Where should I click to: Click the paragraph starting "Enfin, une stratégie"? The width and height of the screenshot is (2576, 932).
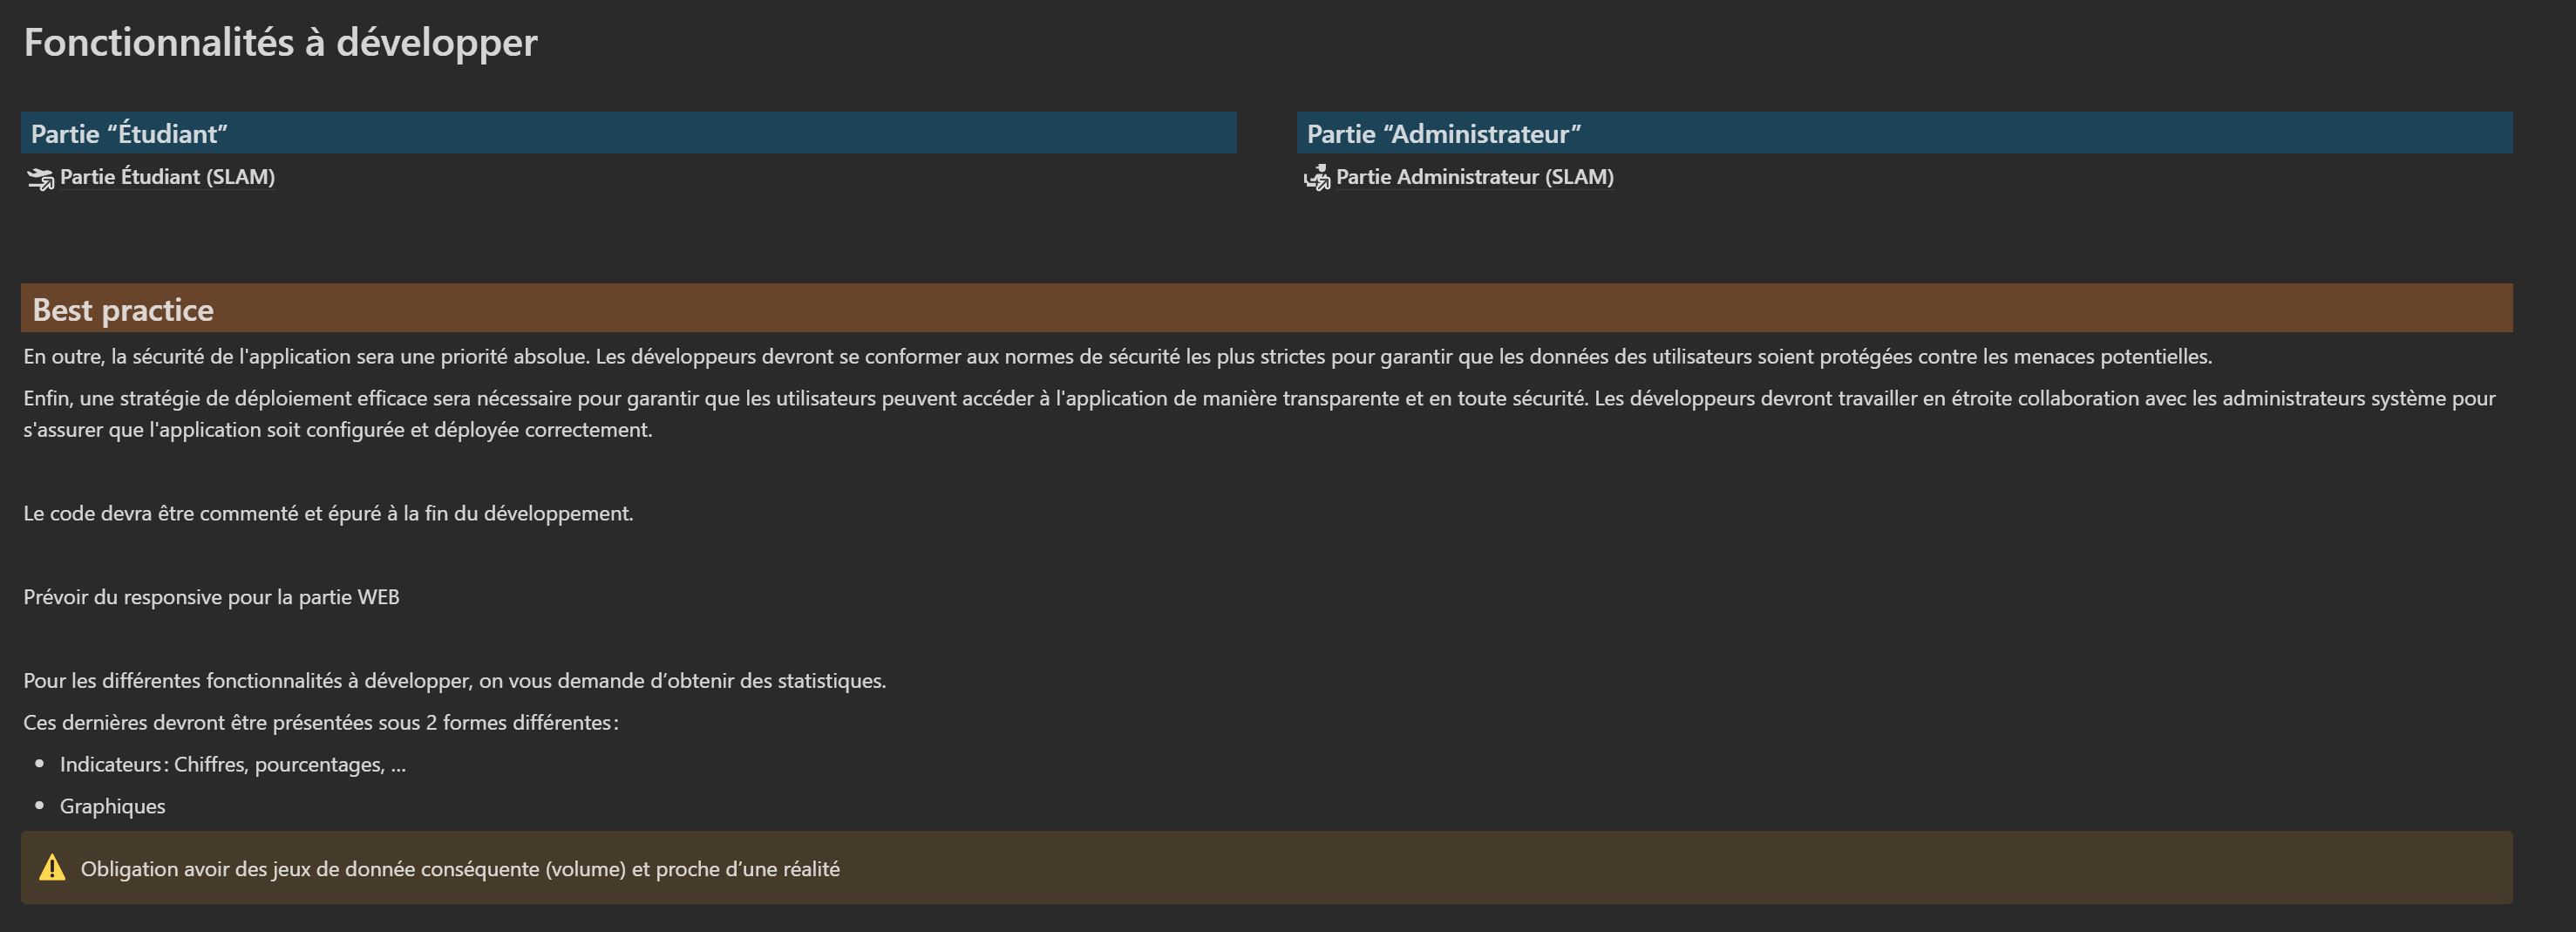click(1258, 399)
